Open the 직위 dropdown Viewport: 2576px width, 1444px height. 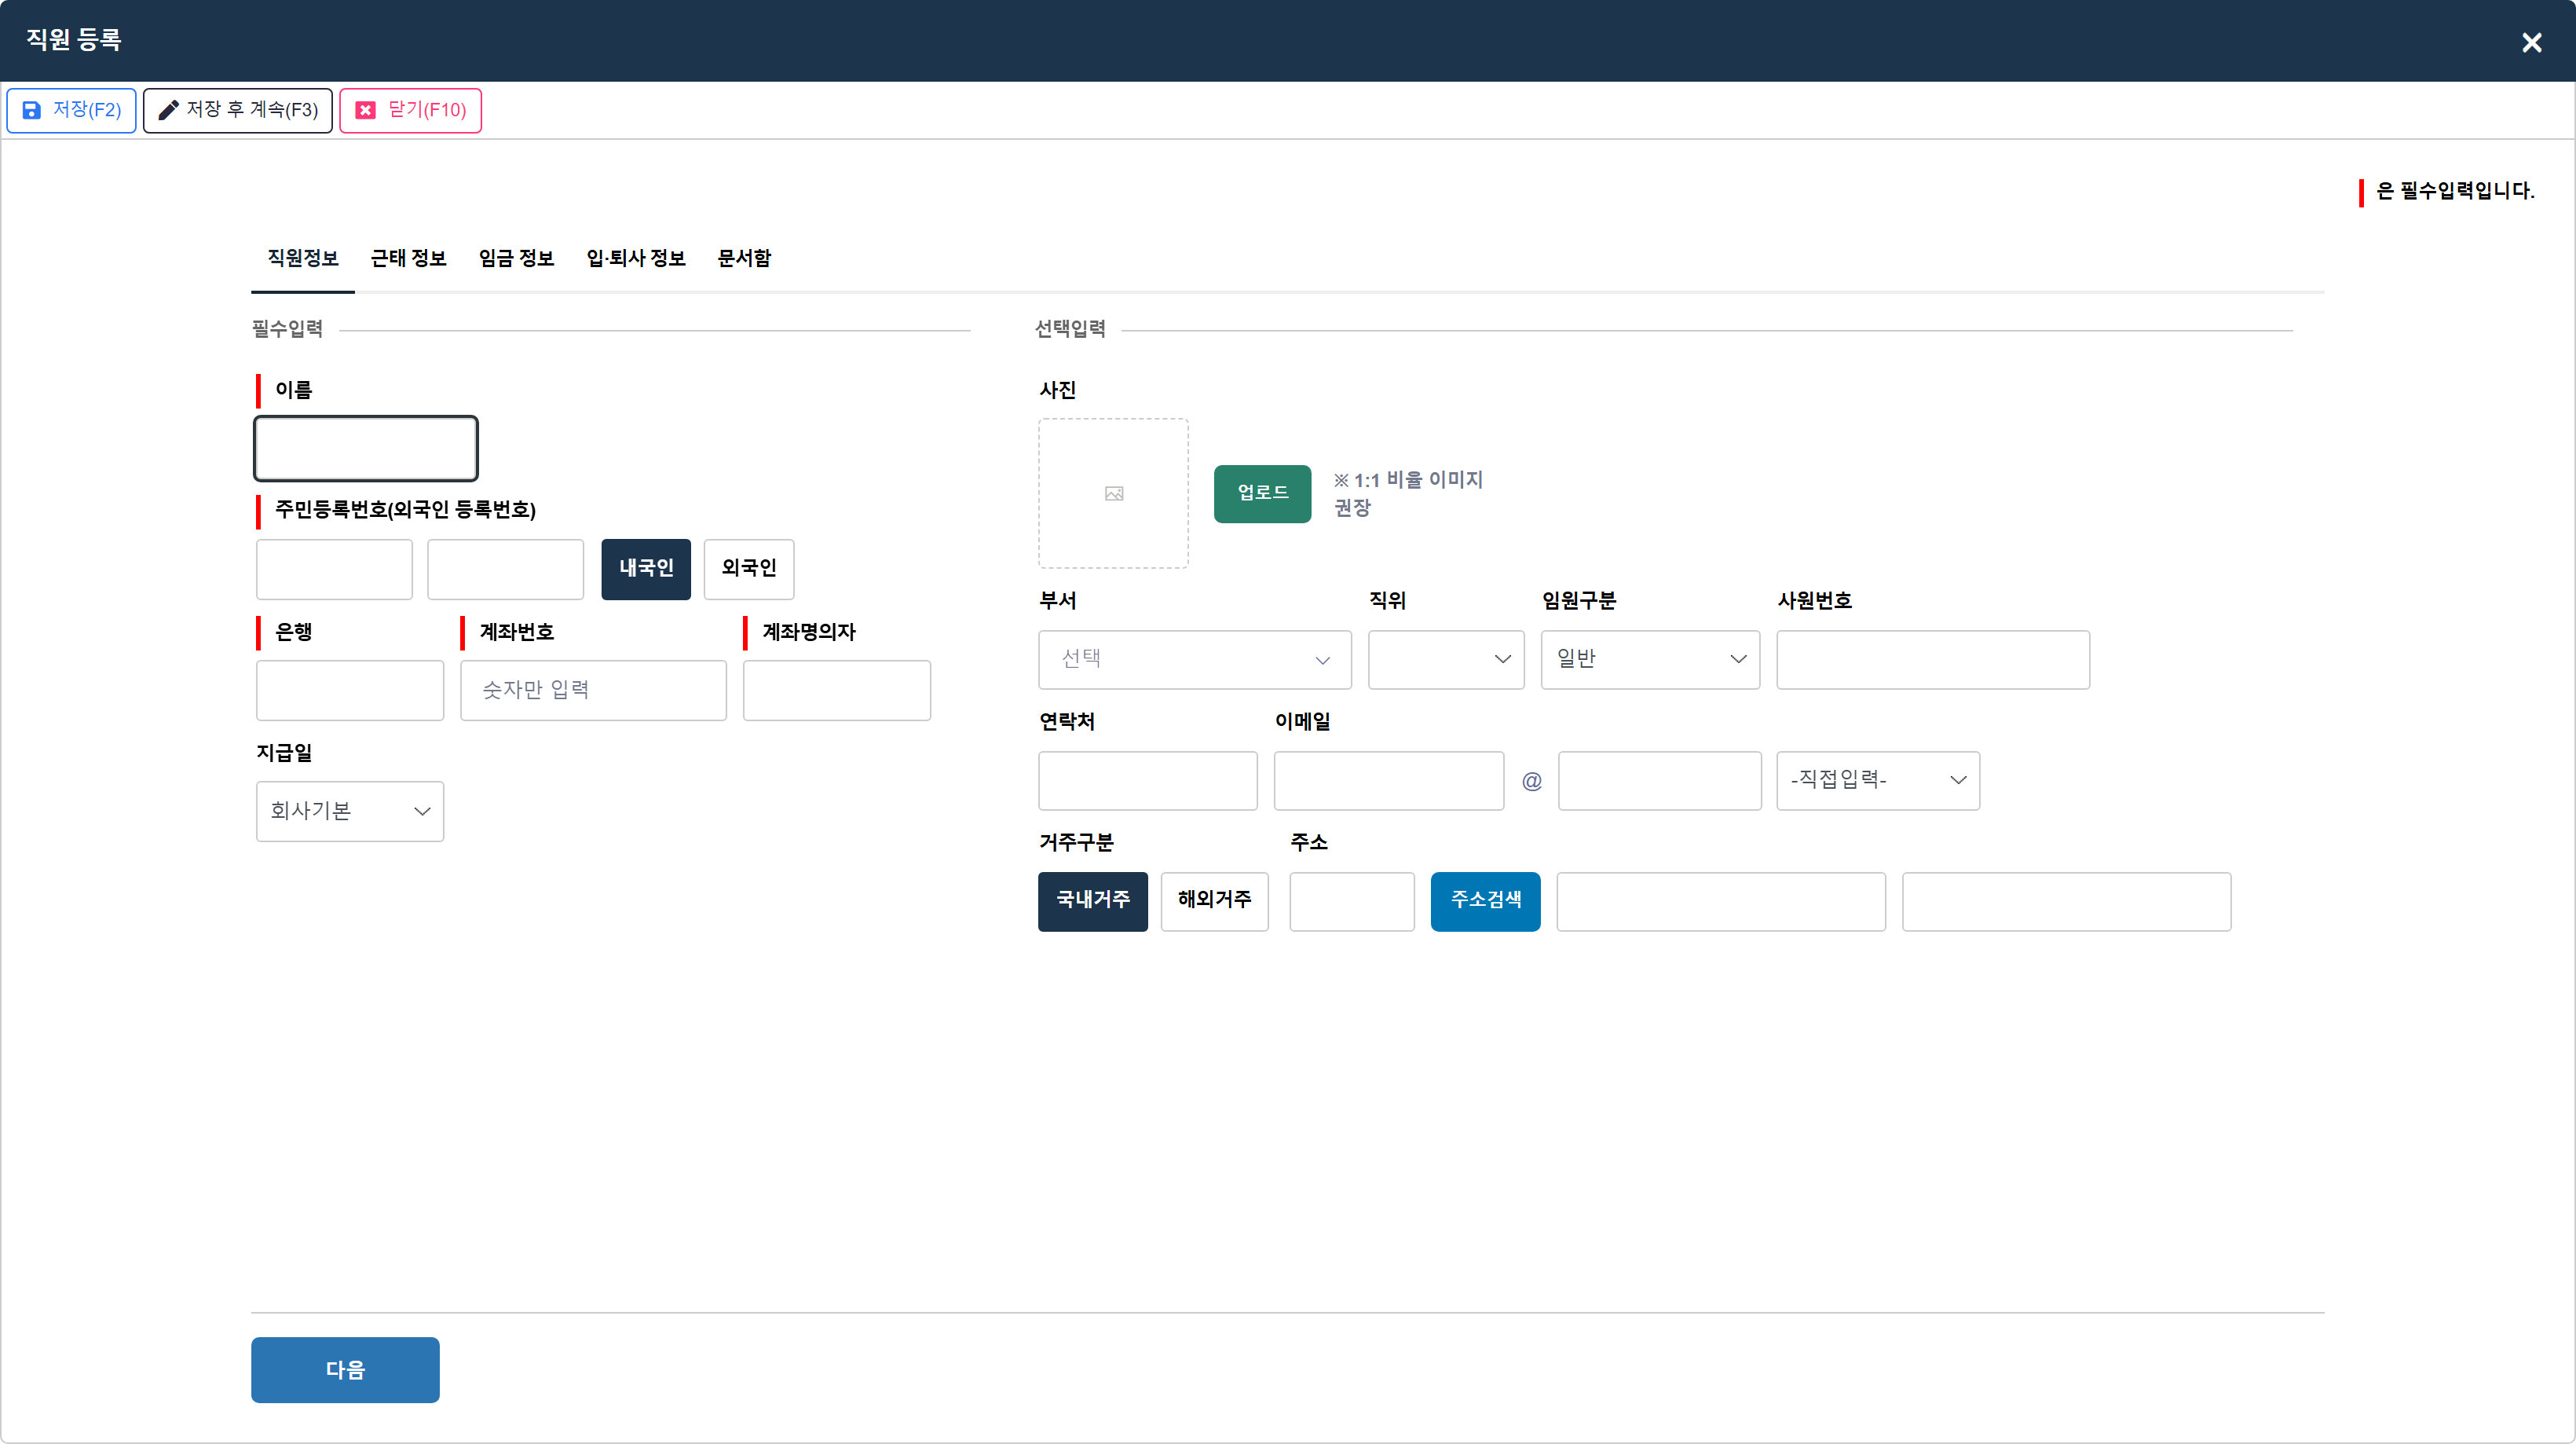click(1445, 659)
